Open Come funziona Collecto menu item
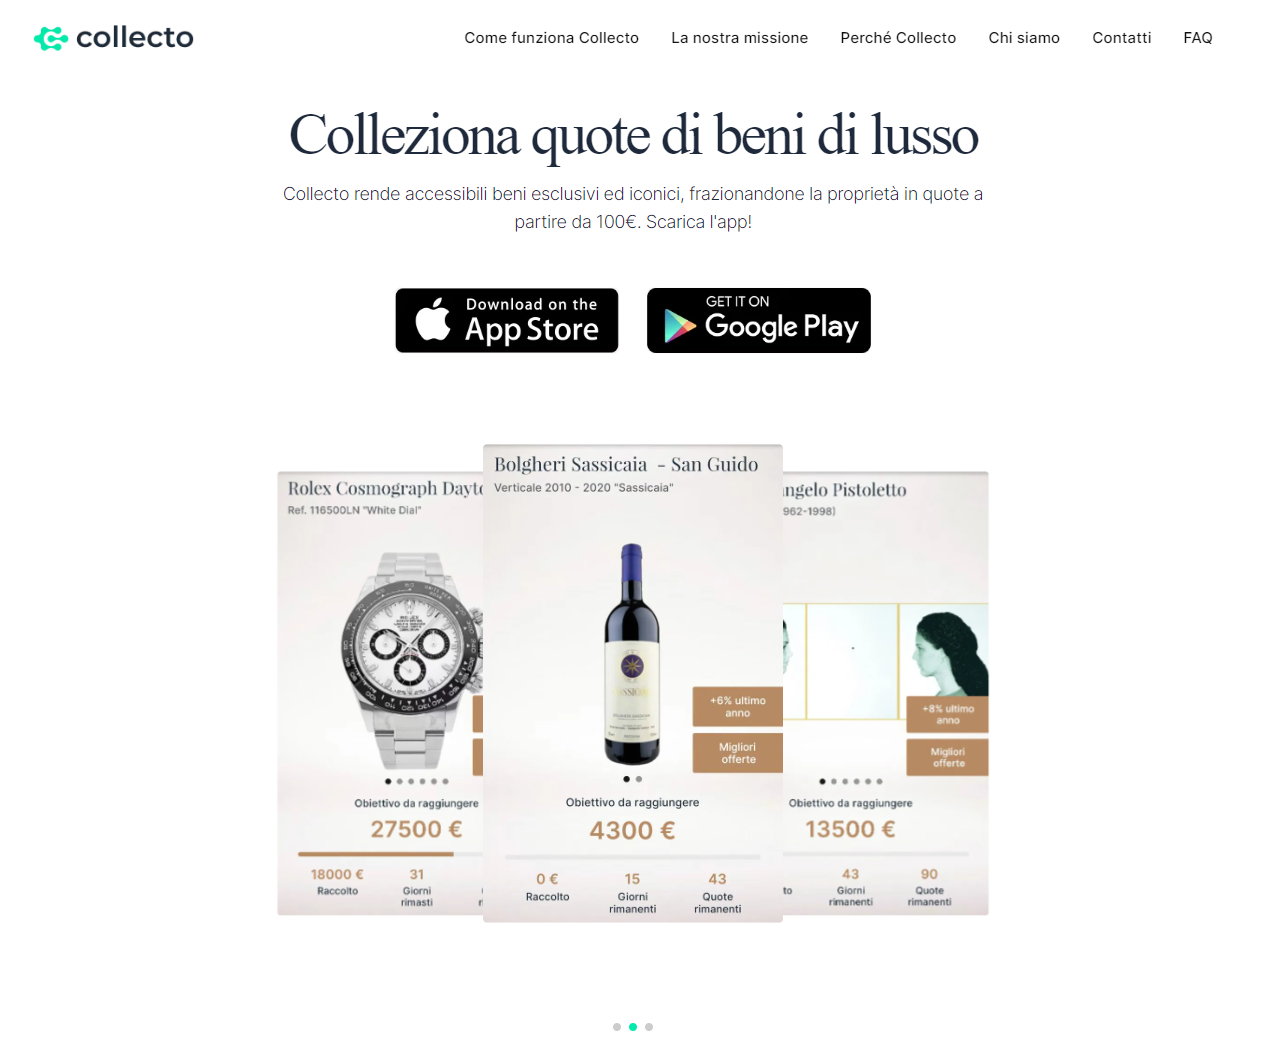The image size is (1261, 1044). (x=551, y=38)
